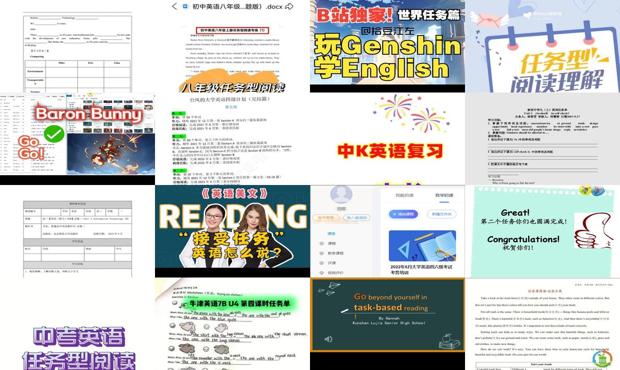Open the 任务型阅读理解 calendar graphic thumbnail
Viewport: 620px width, 370px height.
click(542, 46)
